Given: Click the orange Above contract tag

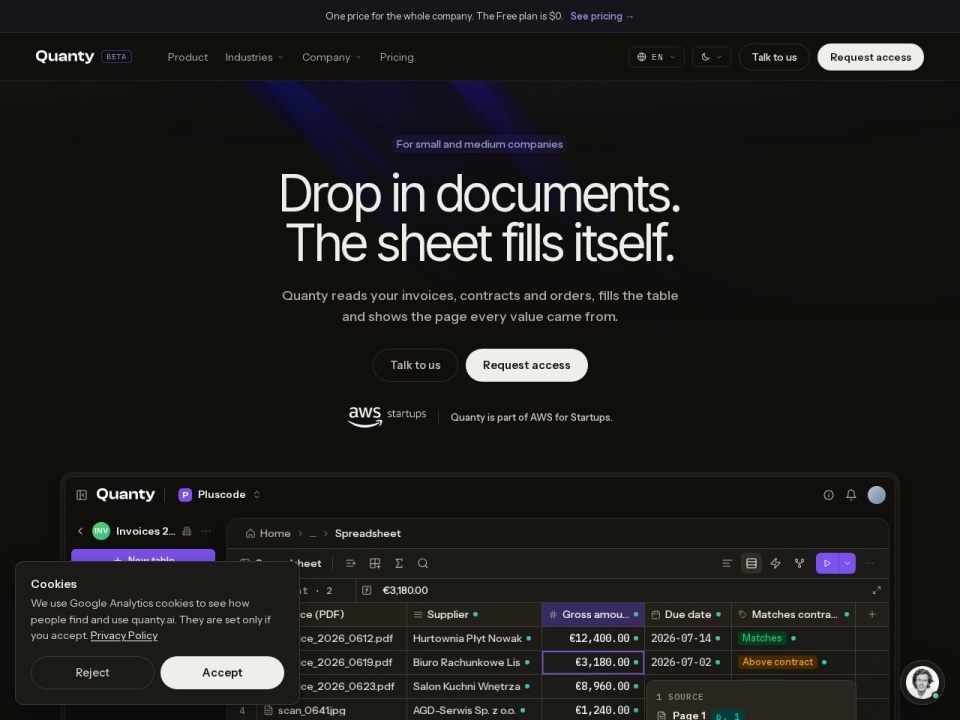Looking at the screenshot, I should pyautogui.click(x=778, y=662).
